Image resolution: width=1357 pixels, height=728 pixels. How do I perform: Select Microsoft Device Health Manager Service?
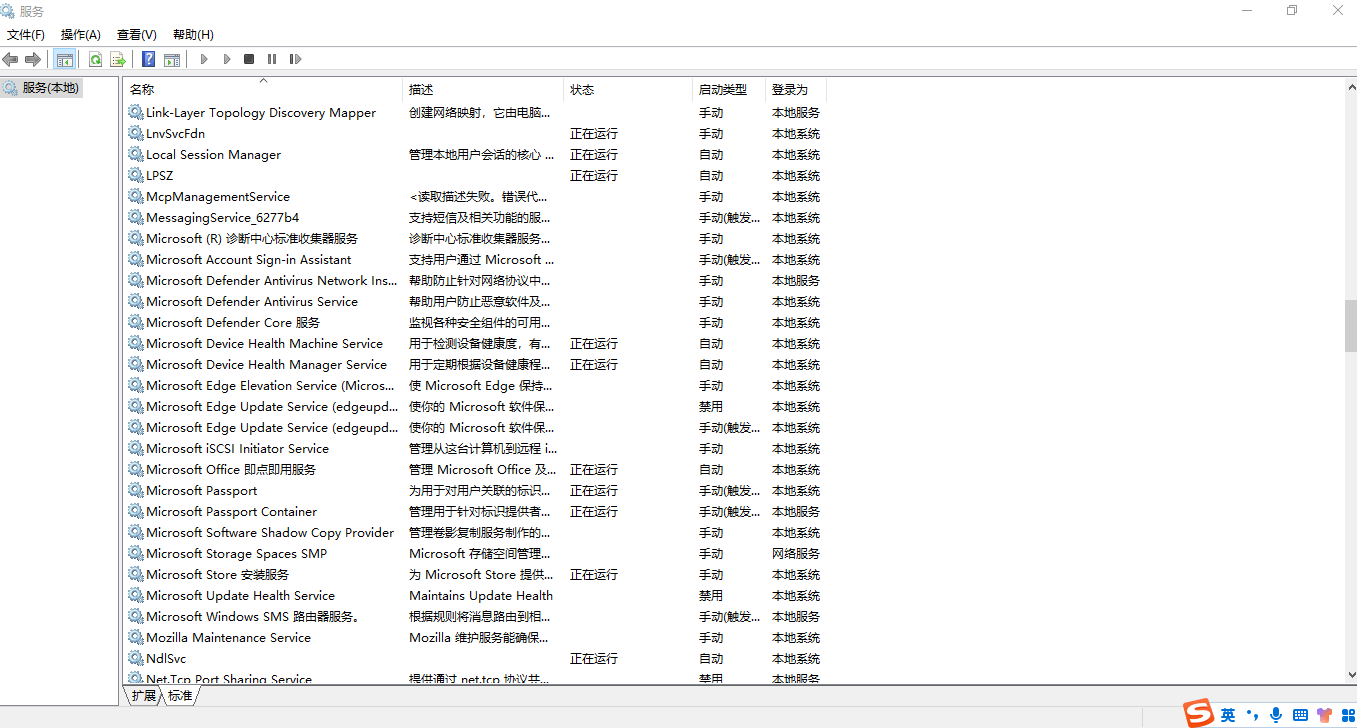(x=267, y=364)
